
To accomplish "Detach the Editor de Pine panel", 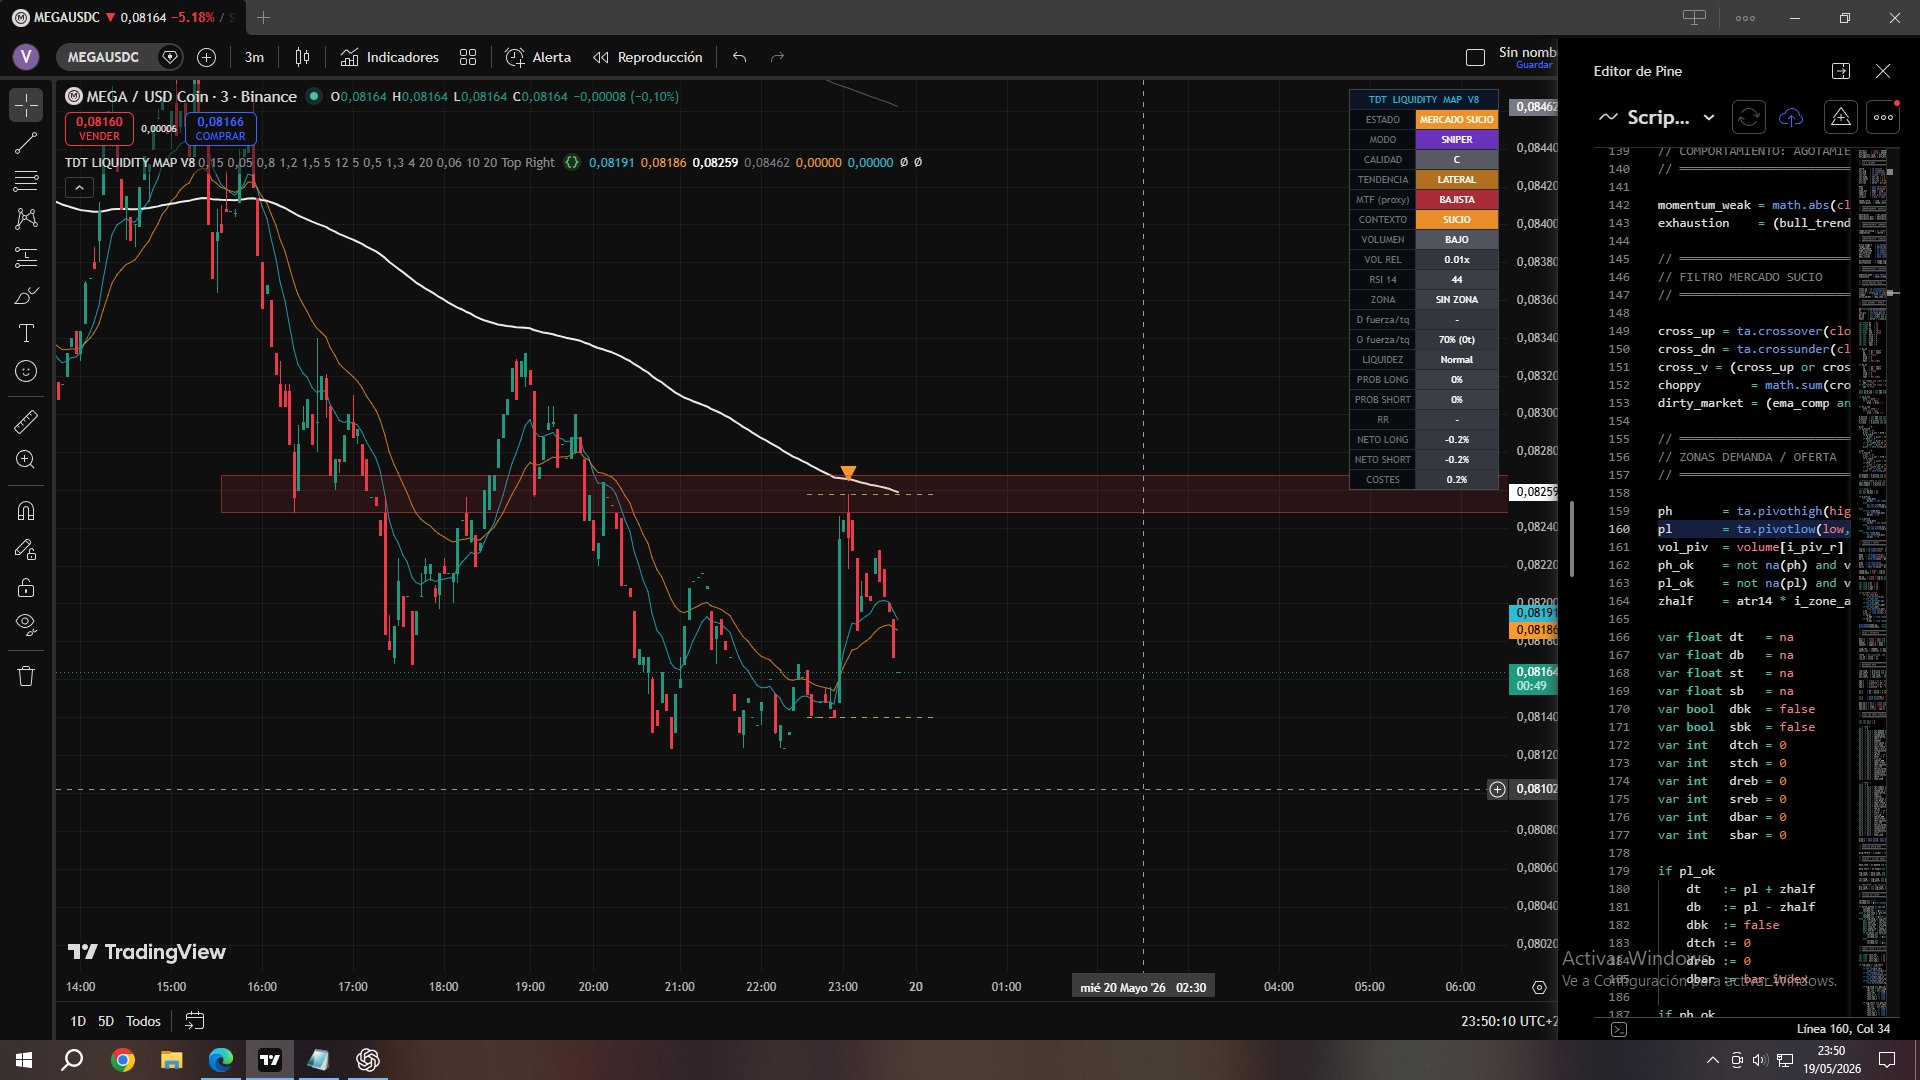I will (1841, 71).
